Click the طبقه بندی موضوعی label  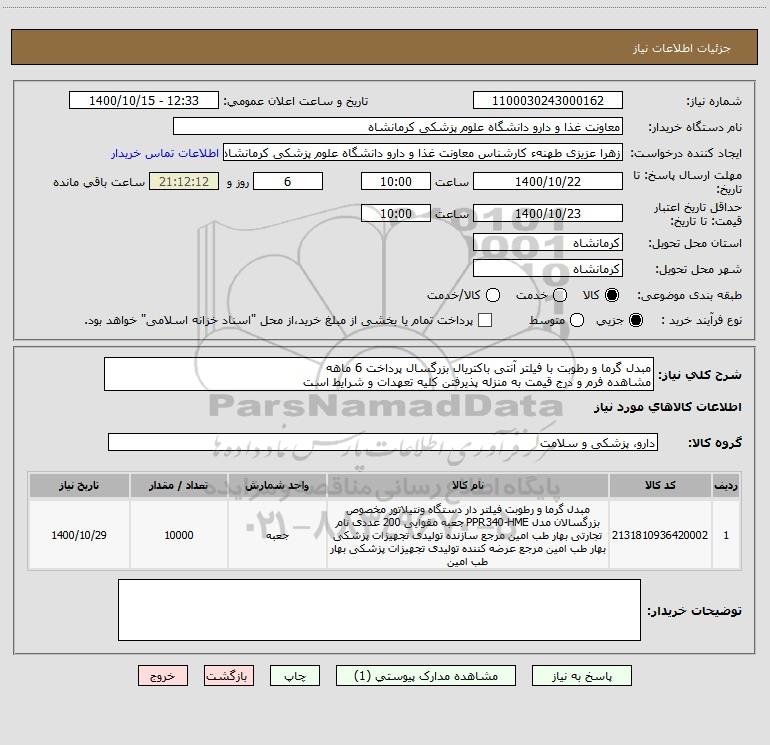689,295
